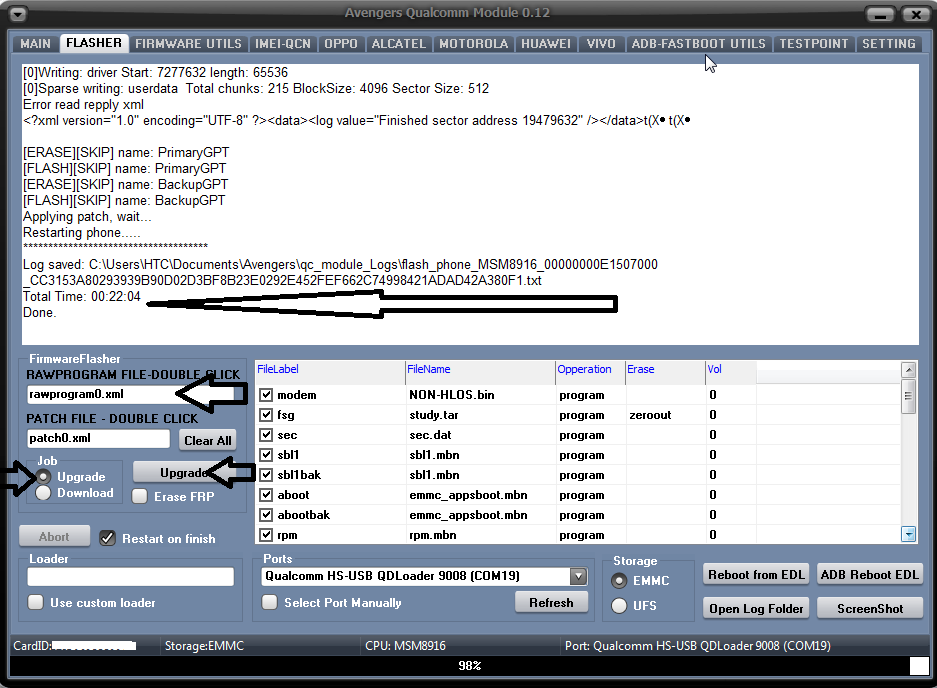Uncheck the modem partition checkbox
Screen dimensions: 937x688
pyautogui.click(x=267, y=395)
